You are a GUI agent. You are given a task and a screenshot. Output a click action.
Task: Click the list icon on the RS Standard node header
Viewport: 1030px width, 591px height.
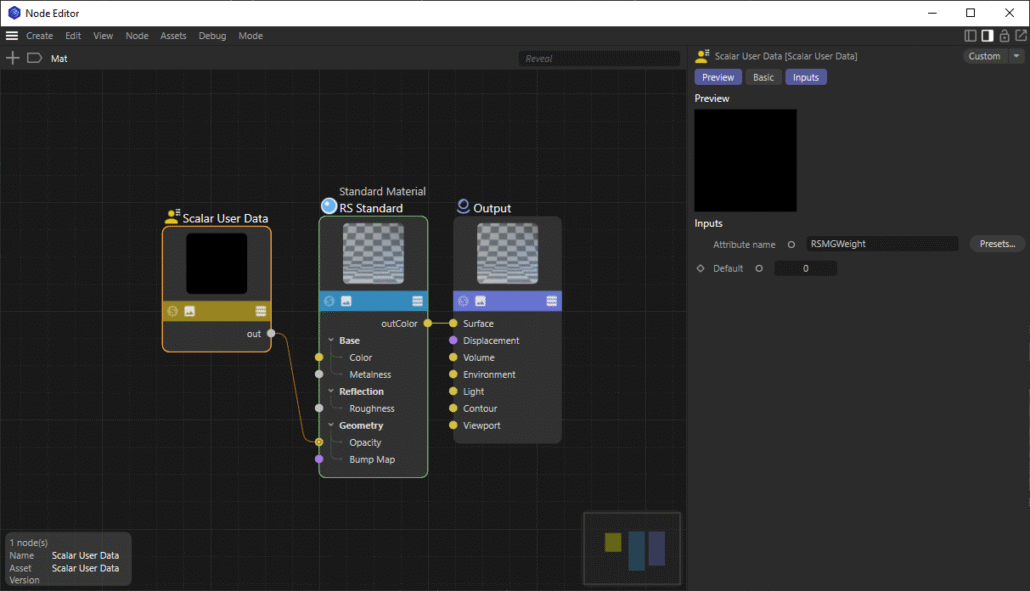(417, 301)
